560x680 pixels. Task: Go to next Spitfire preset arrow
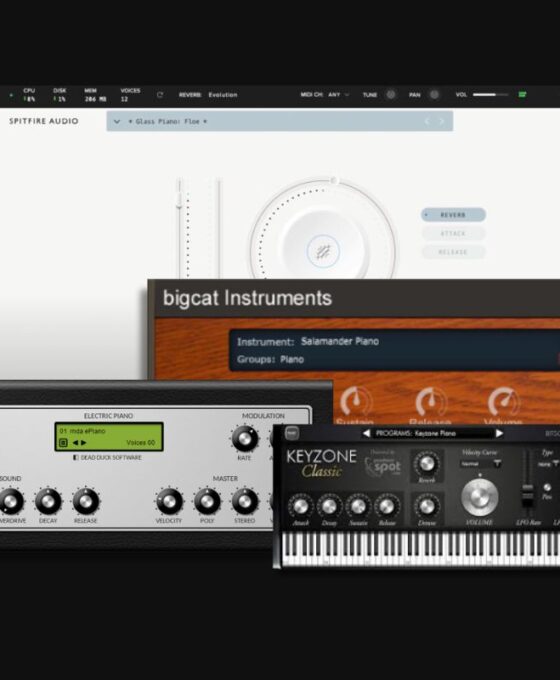point(442,121)
